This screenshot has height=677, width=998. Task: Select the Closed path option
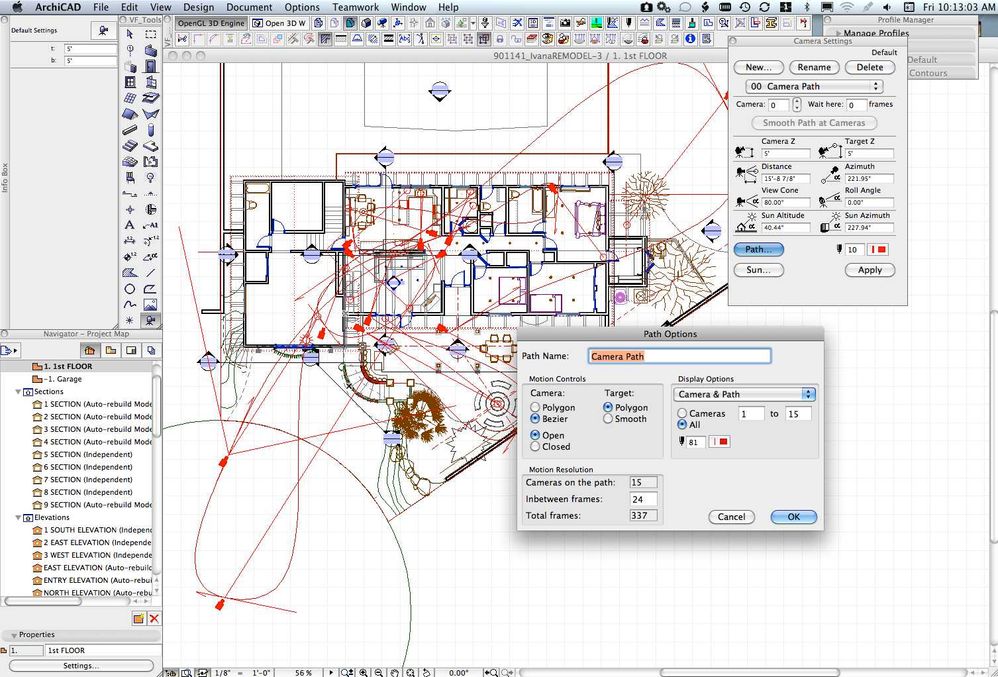coord(535,447)
